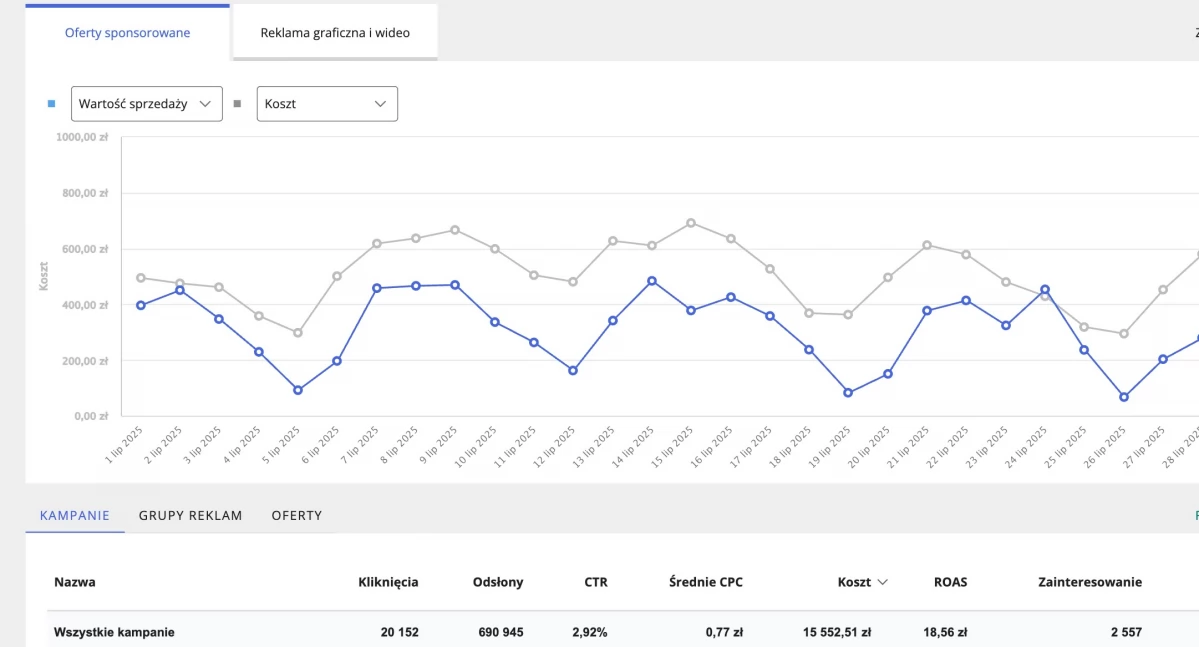Viewport: 1199px width, 647px height.
Task: Open the OFERTY tab
Action: click(297, 516)
